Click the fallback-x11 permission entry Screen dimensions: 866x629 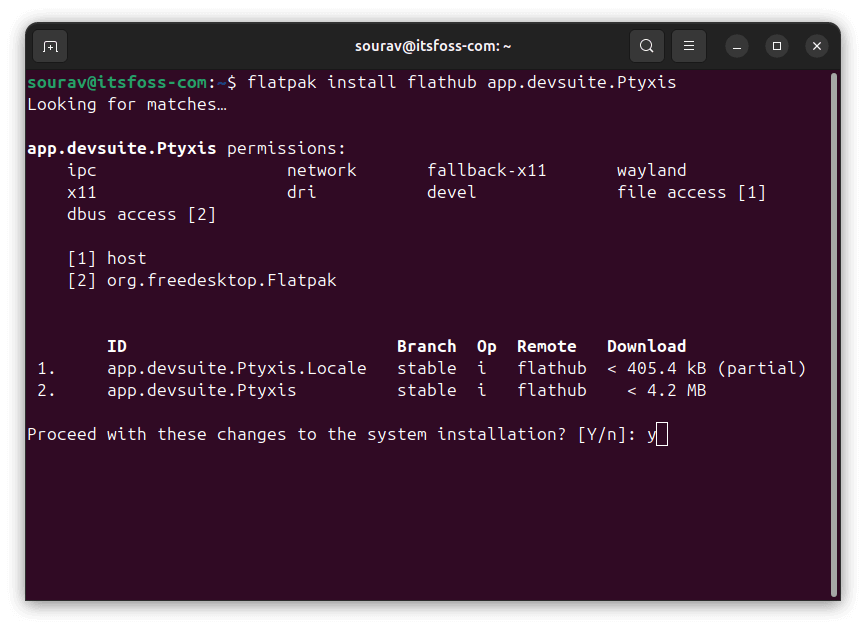click(x=486, y=170)
